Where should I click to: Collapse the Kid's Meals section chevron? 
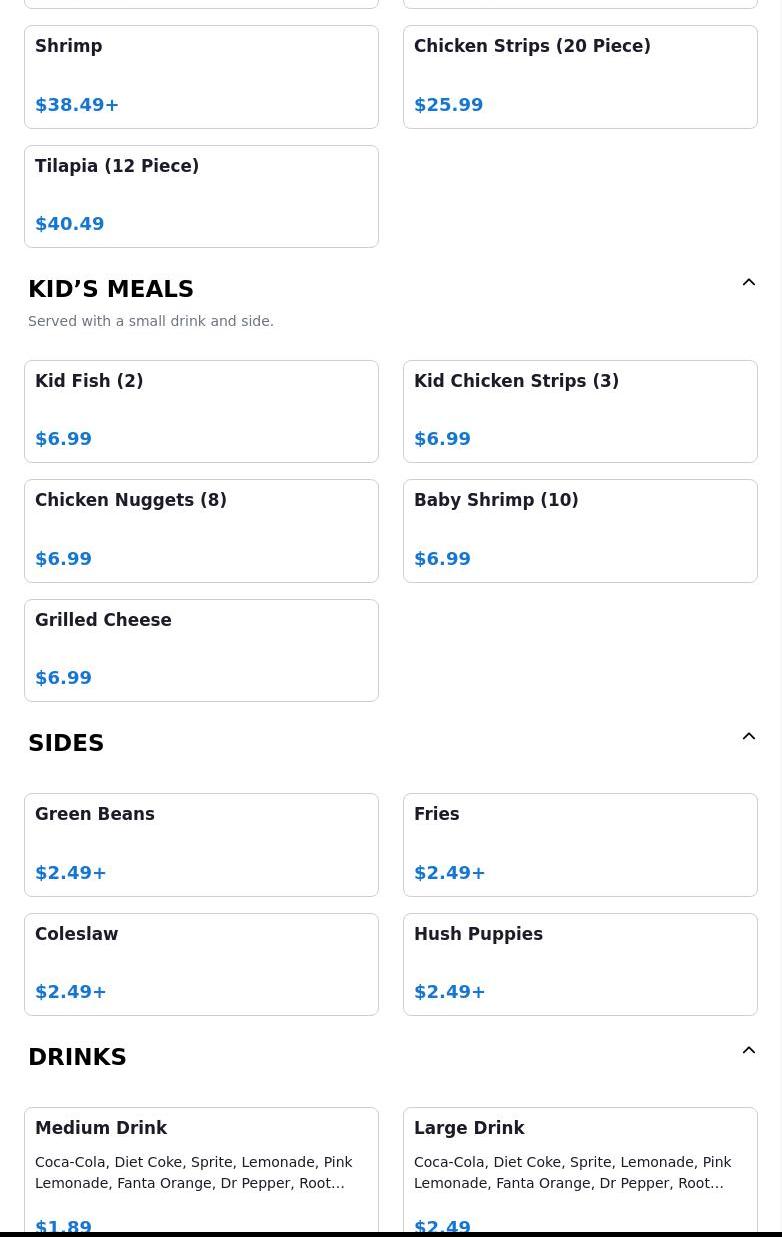pyautogui.click(x=748, y=283)
